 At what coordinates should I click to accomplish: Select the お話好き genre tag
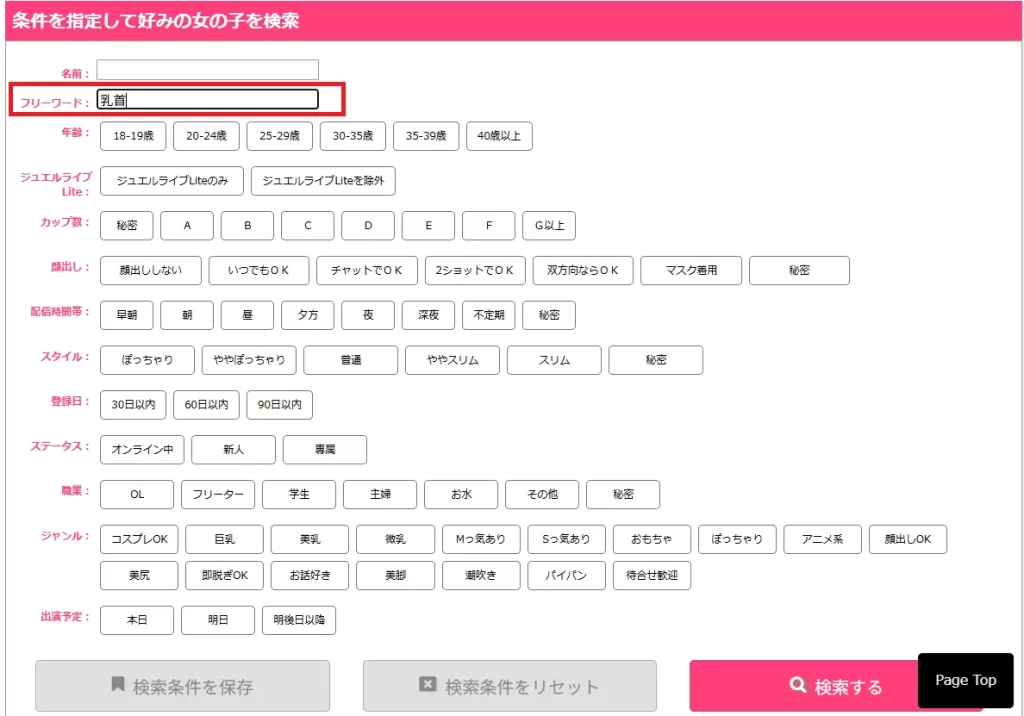[310, 576]
